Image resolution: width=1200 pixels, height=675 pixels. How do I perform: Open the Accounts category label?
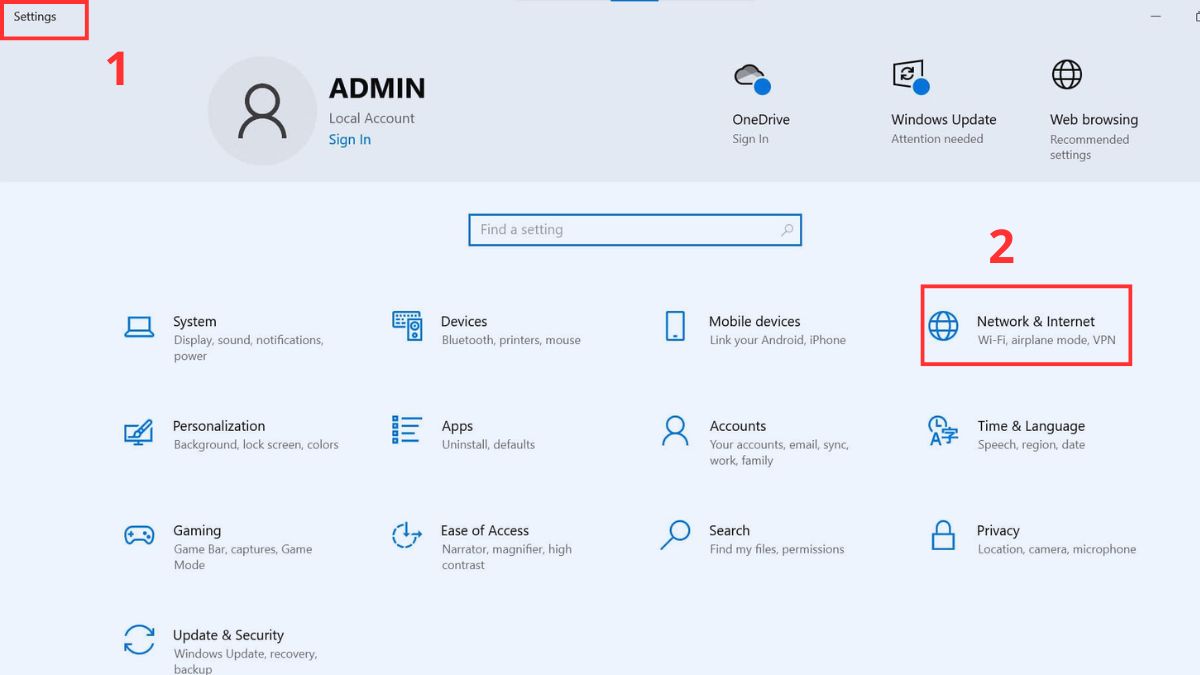pos(738,426)
